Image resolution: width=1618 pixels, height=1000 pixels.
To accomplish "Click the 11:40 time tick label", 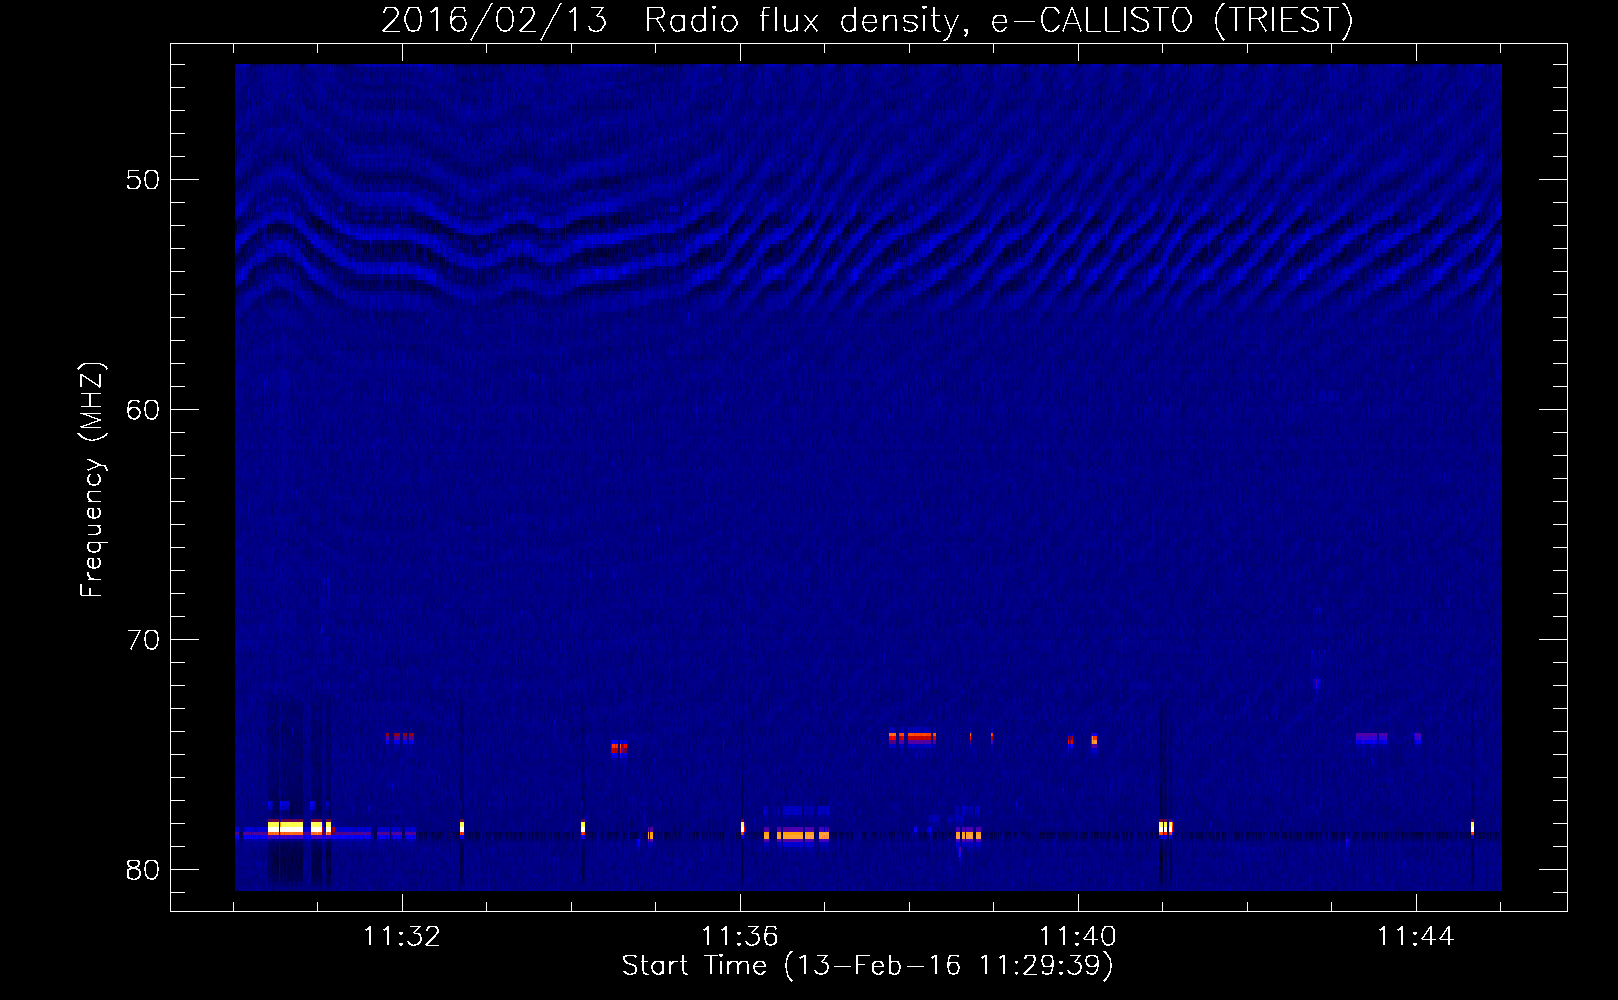I will [1078, 936].
